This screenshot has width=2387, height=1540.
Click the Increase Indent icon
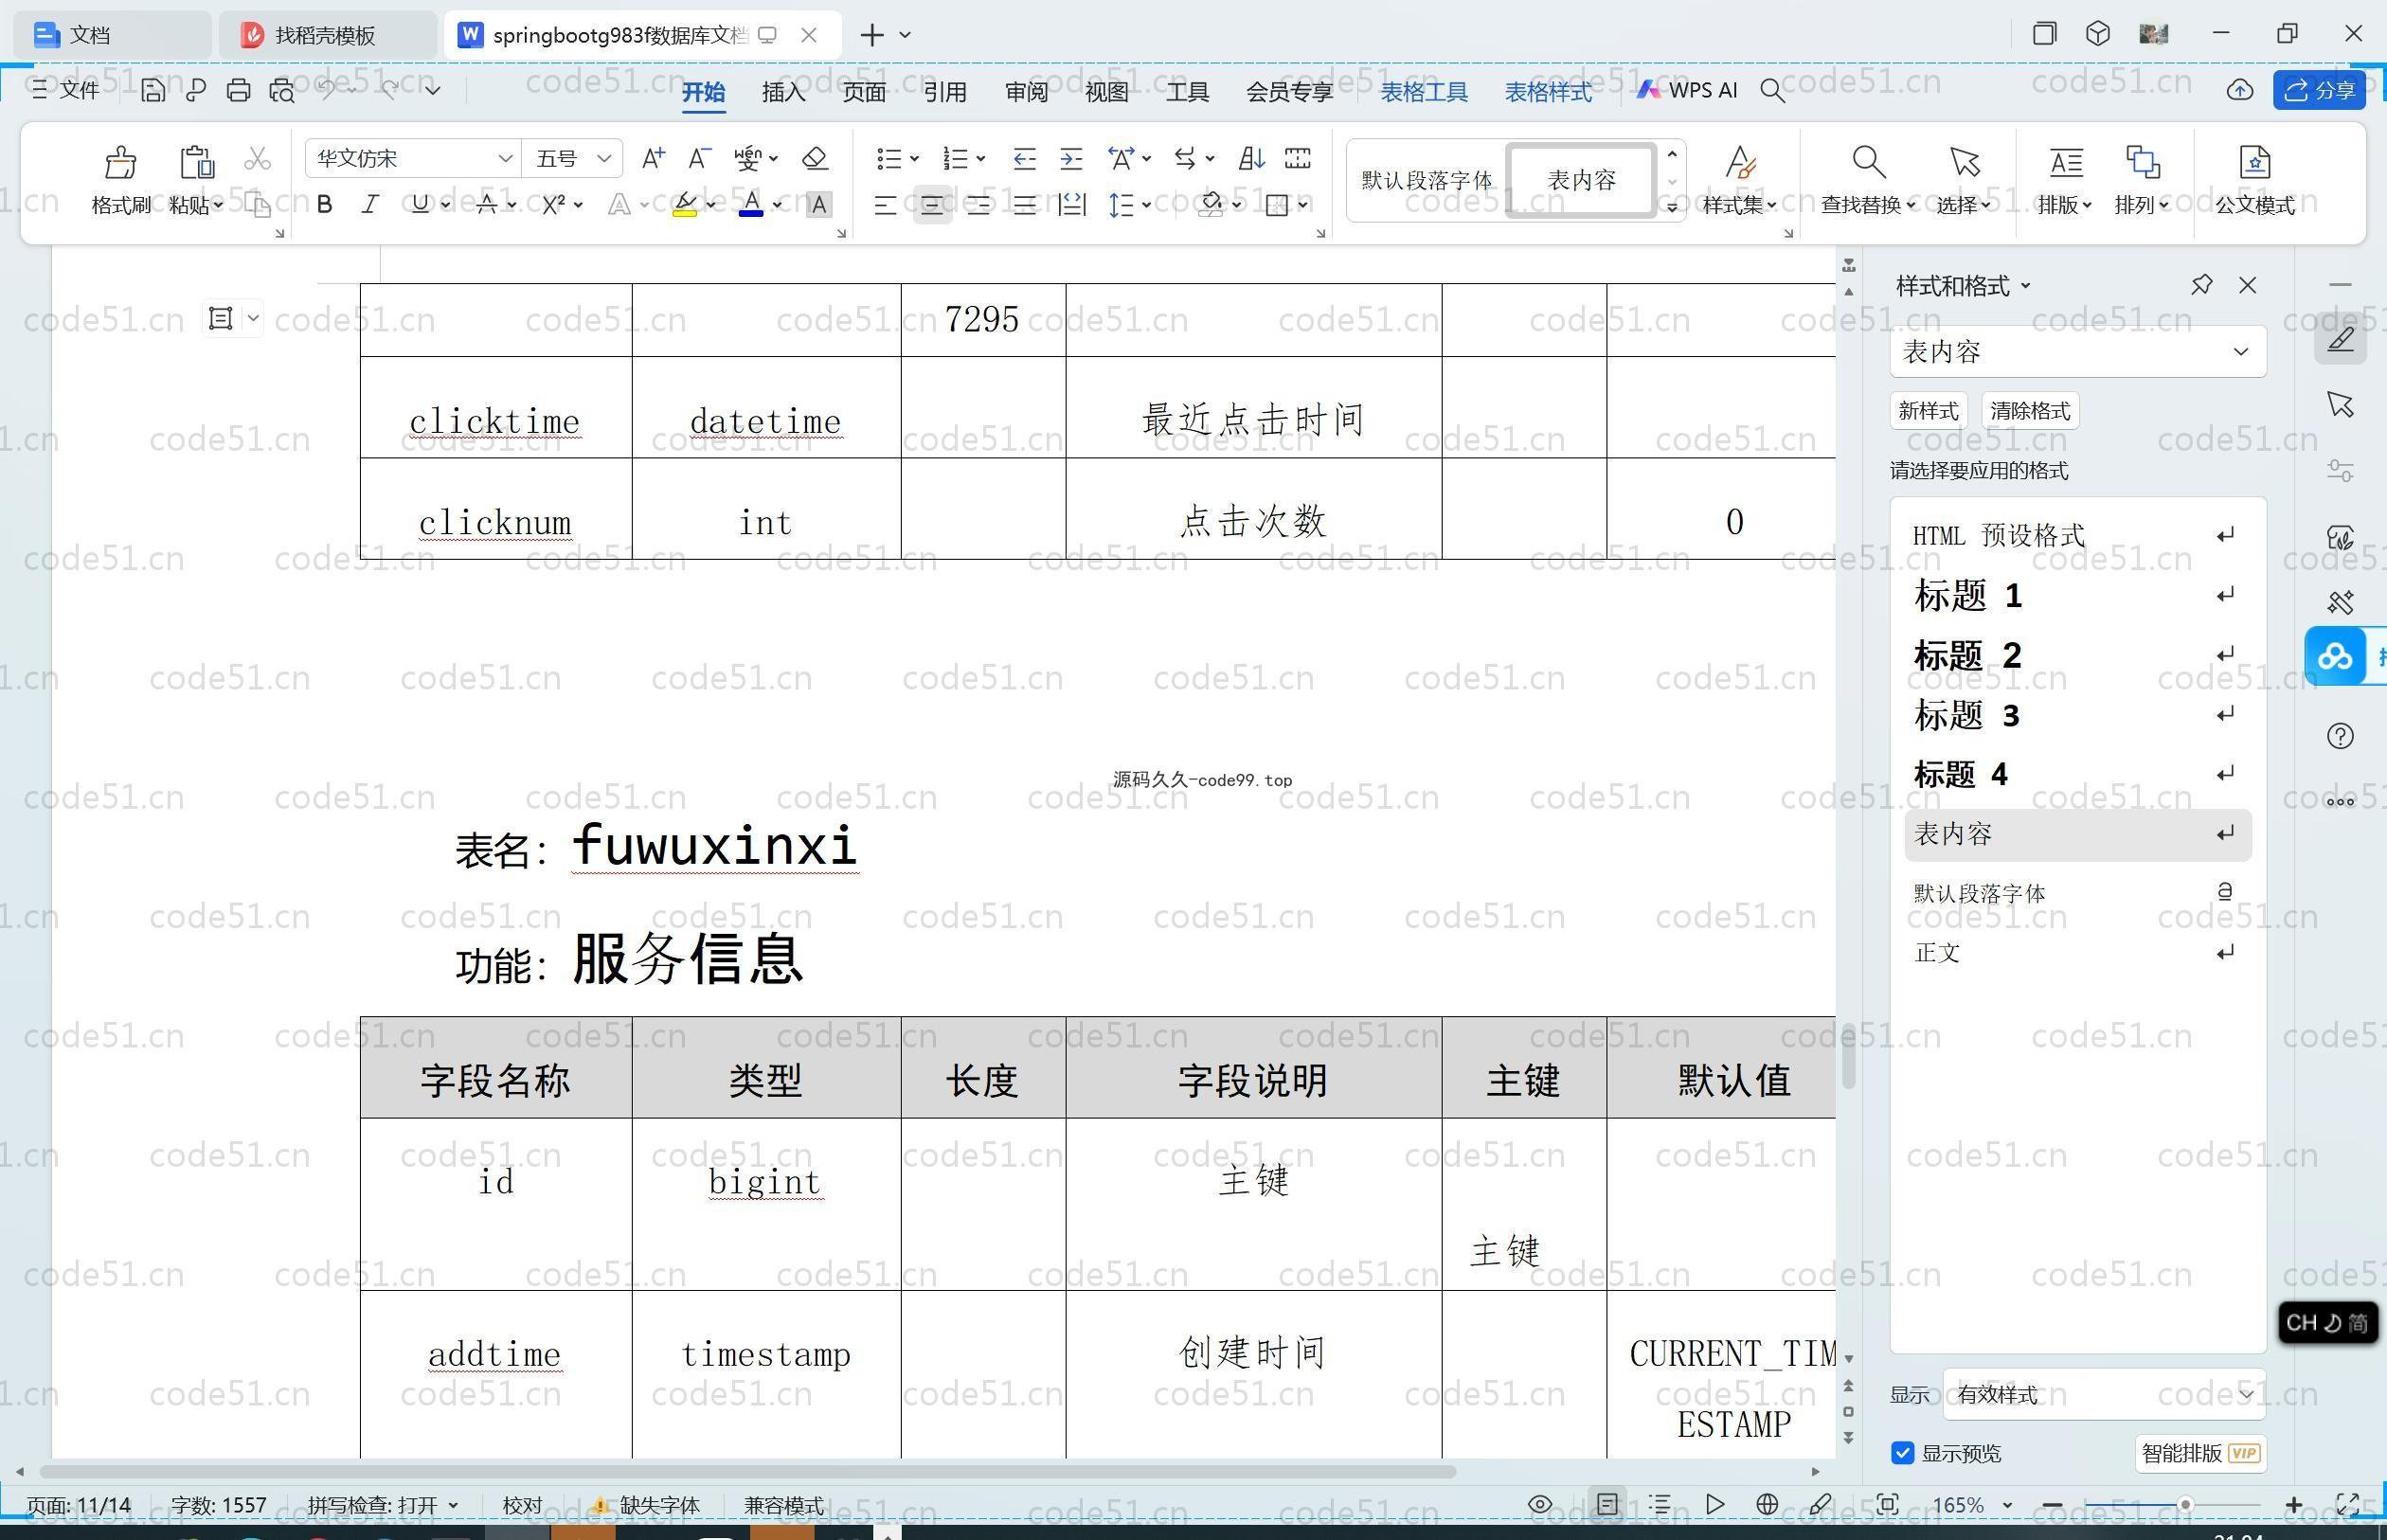point(1071,158)
